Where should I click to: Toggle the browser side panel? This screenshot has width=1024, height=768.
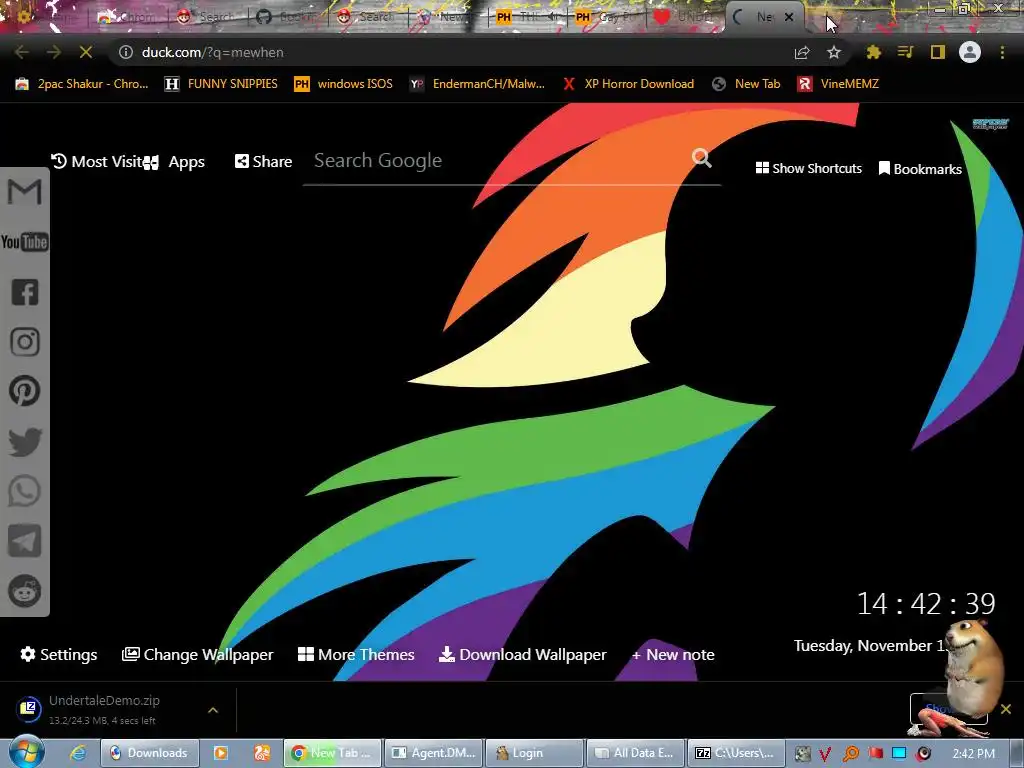[x=938, y=52]
